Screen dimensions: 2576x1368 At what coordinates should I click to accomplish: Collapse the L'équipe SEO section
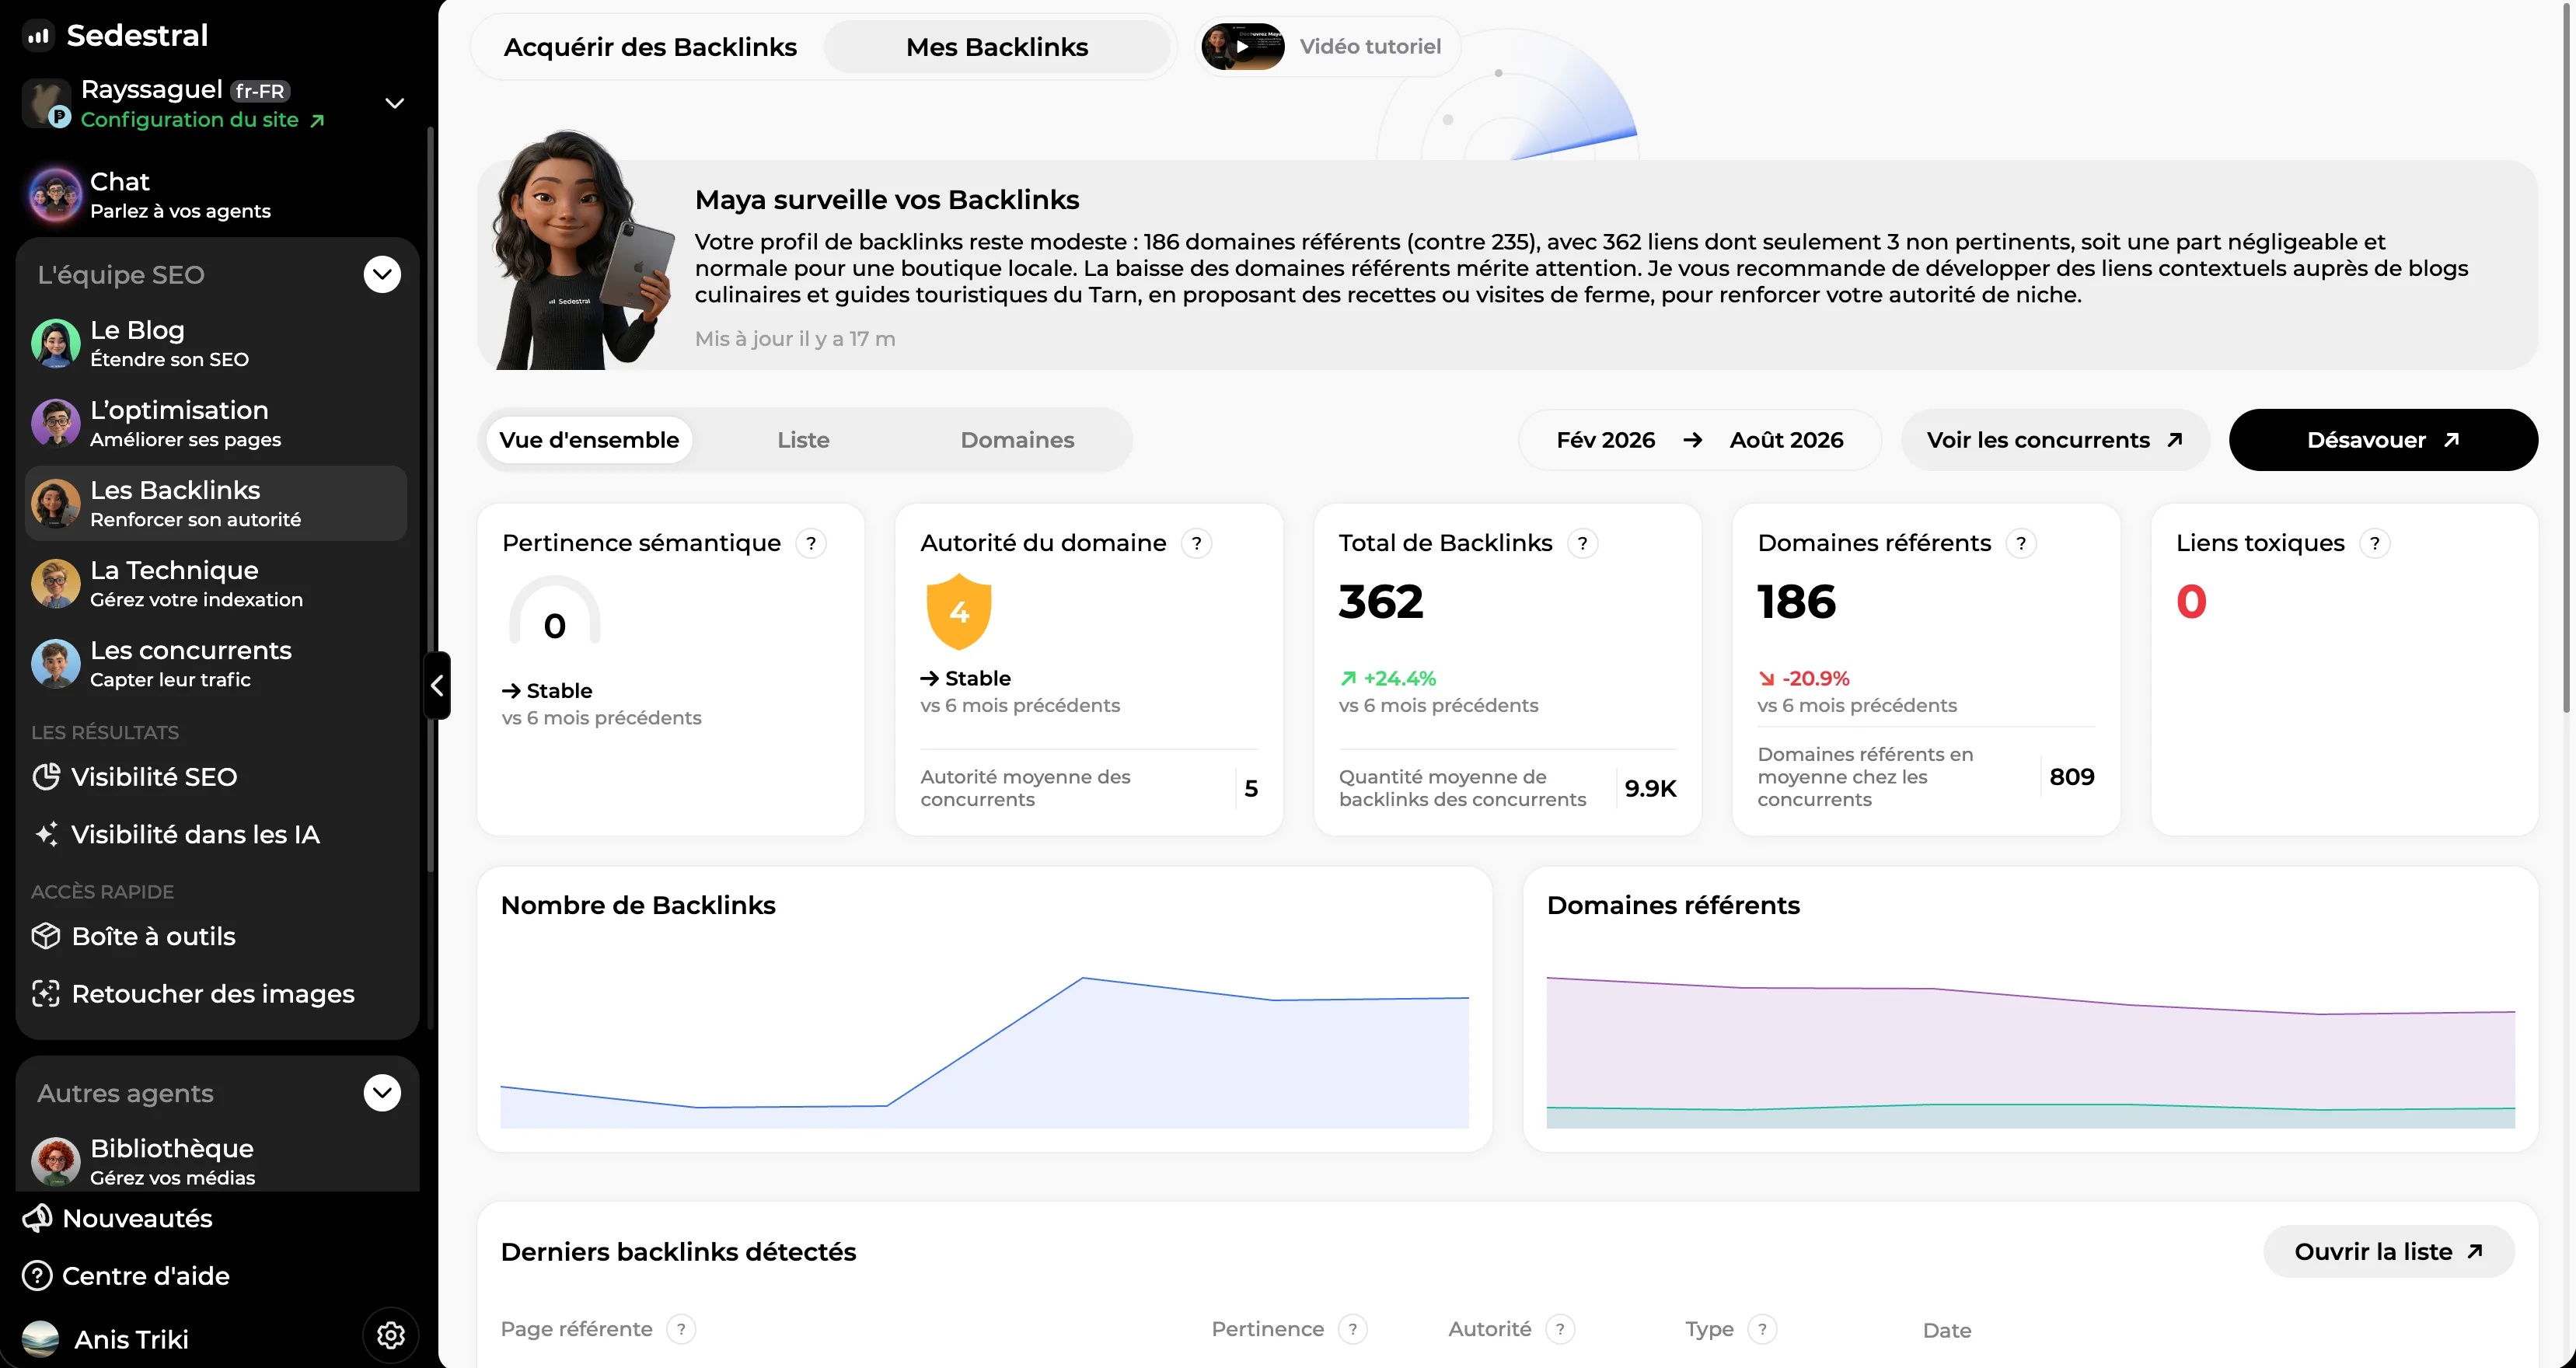pos(382,275)
